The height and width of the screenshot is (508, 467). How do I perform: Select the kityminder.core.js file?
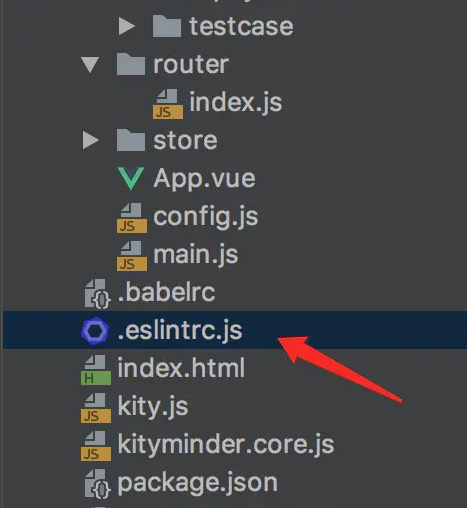point(226,445)
